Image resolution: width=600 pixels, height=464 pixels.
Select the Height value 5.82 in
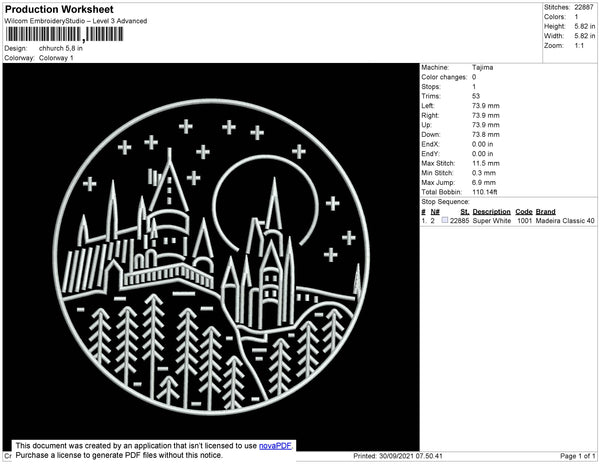[x=585, y=26]
